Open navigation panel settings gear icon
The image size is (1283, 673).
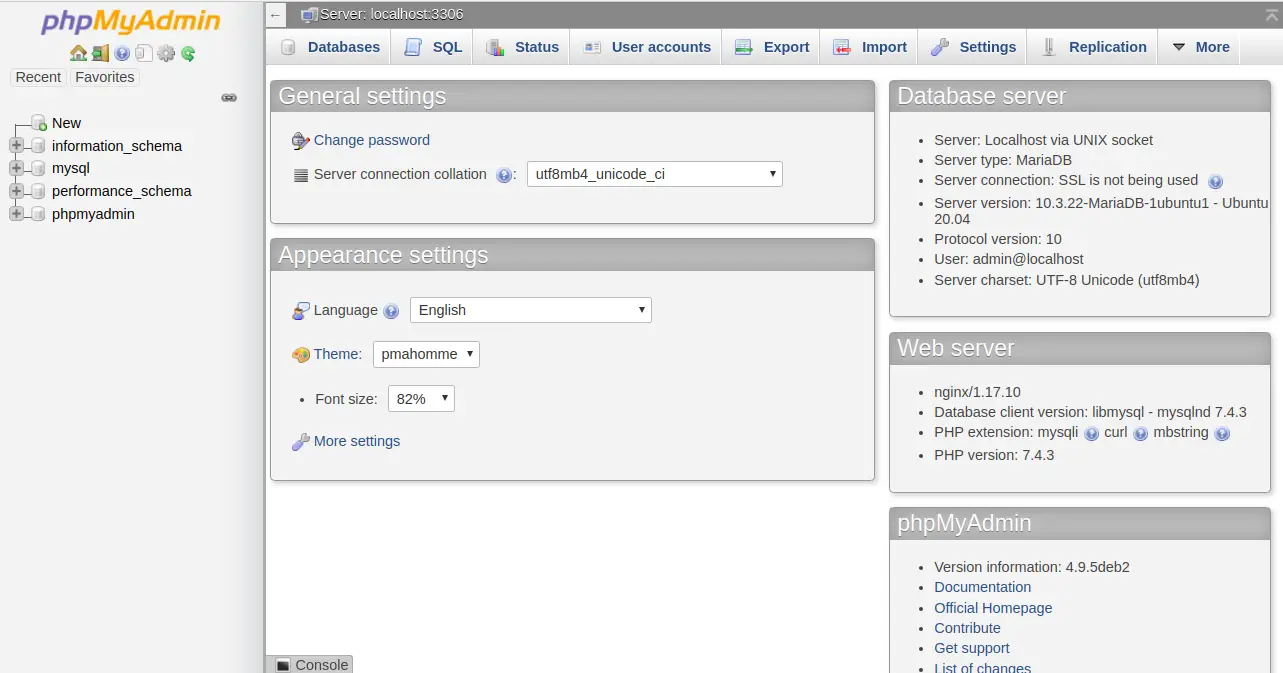(x=166, y=54)
